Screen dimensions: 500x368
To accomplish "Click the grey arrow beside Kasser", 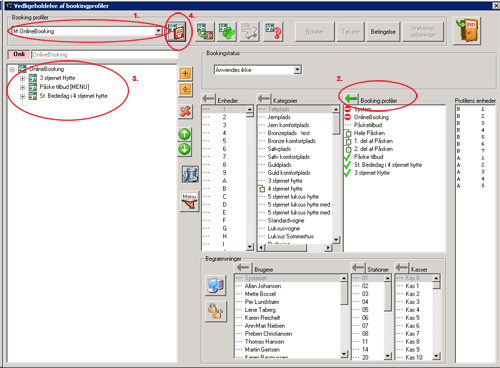I will pyautogui.click(x=402, y=267).
